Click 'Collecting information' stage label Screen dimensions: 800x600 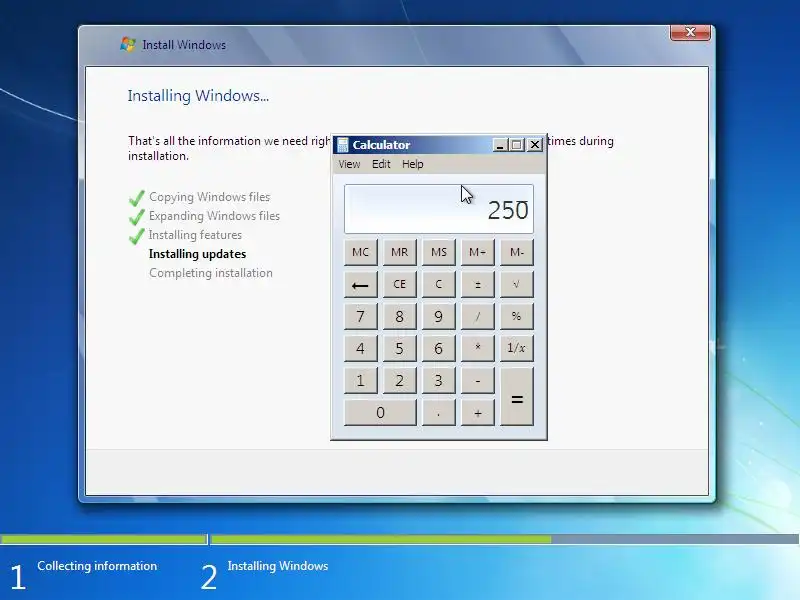pos(97,566)
